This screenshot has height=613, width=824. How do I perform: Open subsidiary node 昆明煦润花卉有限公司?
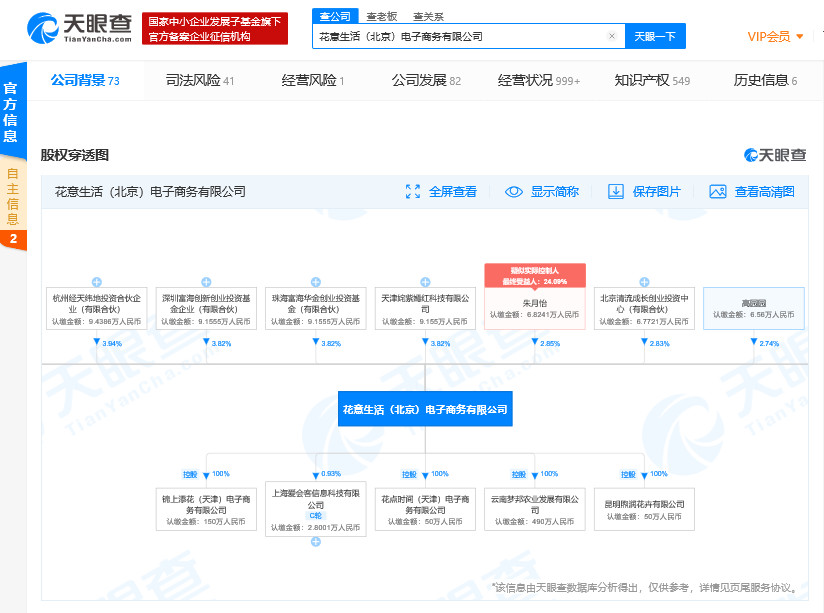pos(644,509)
